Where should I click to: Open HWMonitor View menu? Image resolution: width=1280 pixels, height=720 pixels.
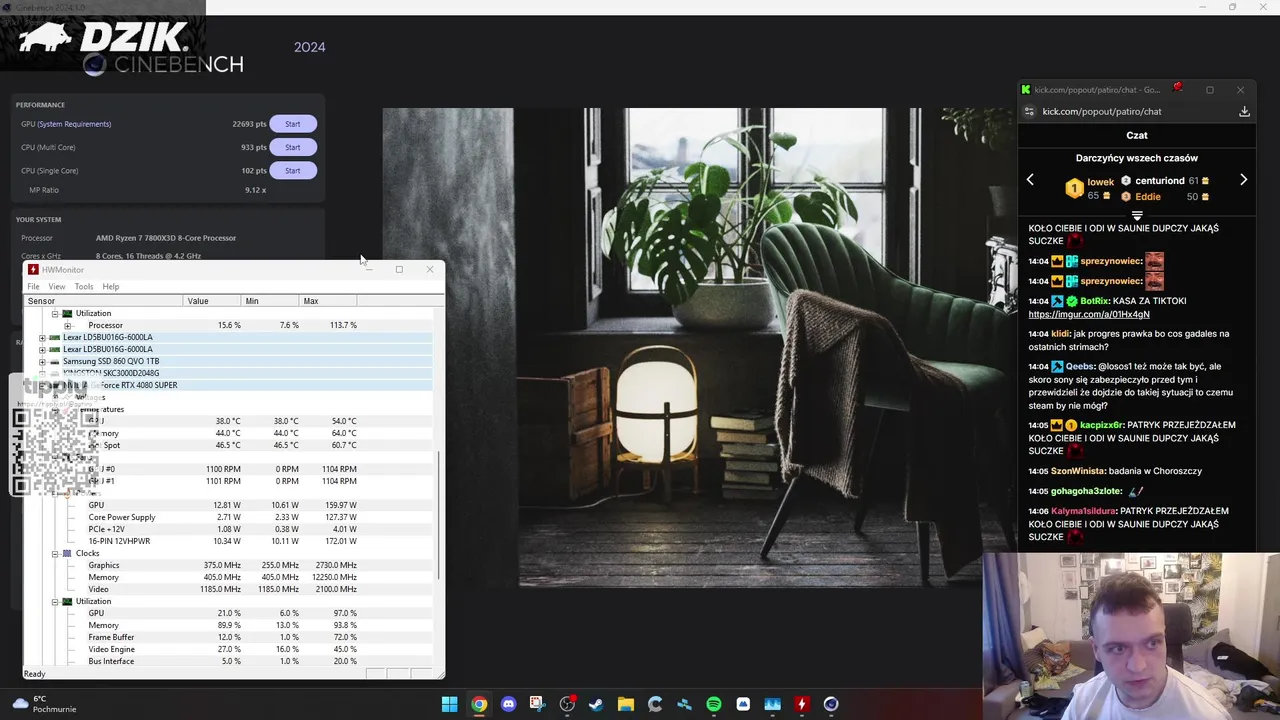[x=57, y=287]
